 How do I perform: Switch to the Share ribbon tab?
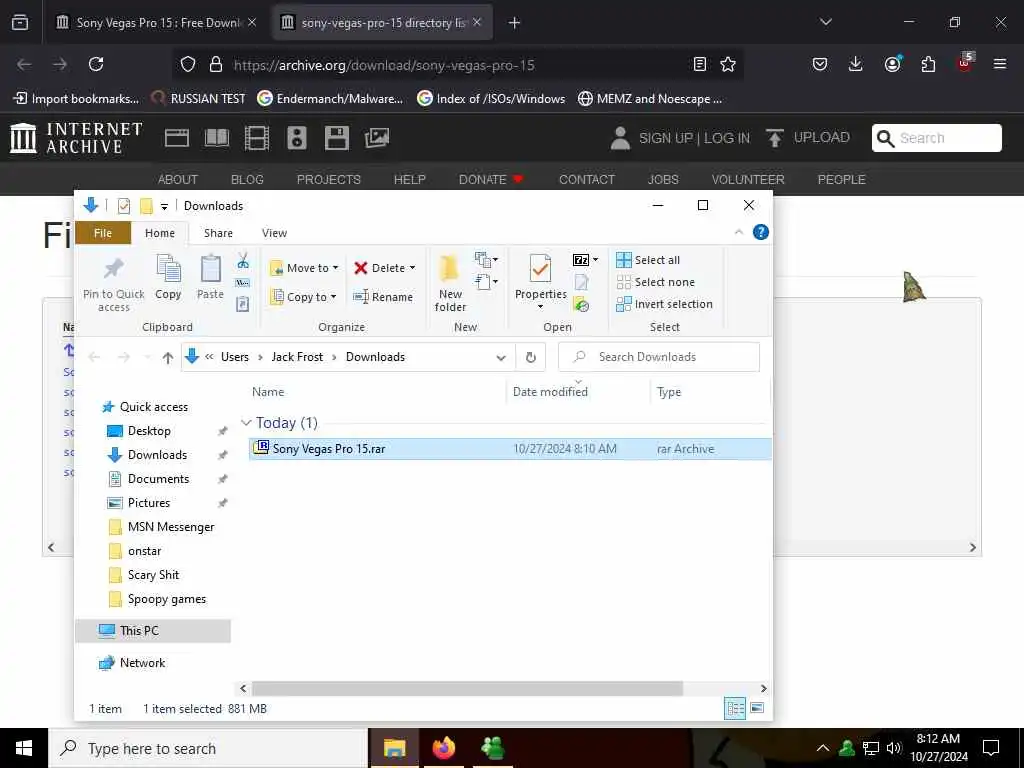click(x=218, y=233)
